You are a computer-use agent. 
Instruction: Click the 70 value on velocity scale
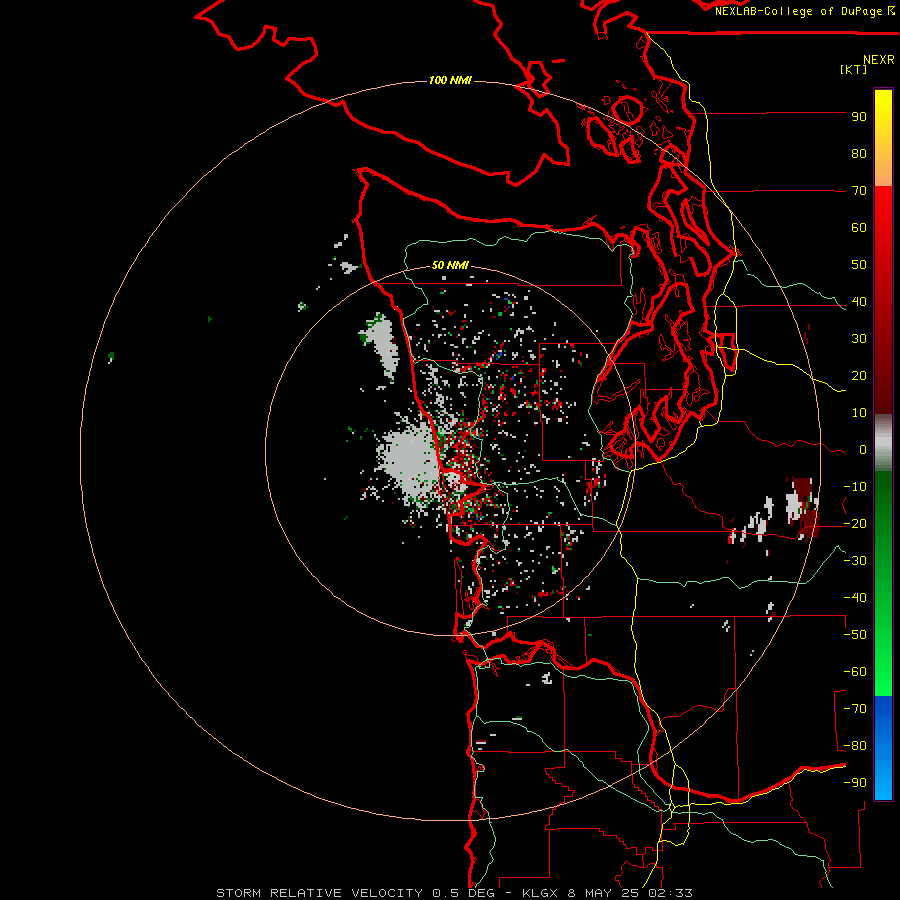click(859, 191)
